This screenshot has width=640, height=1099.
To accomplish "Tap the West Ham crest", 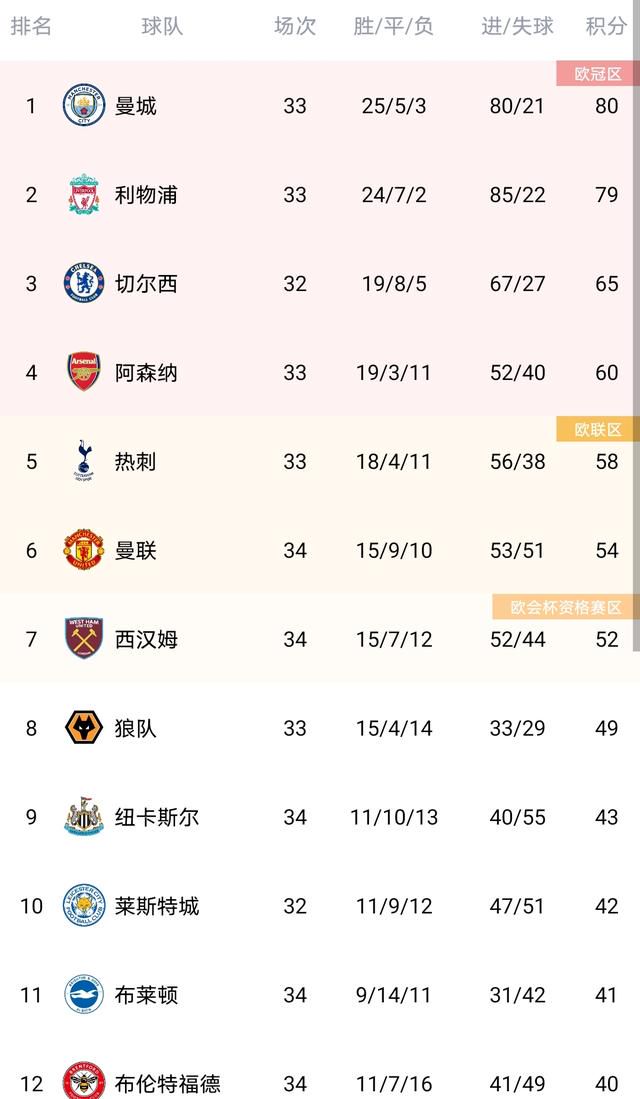I will point(83,638).
